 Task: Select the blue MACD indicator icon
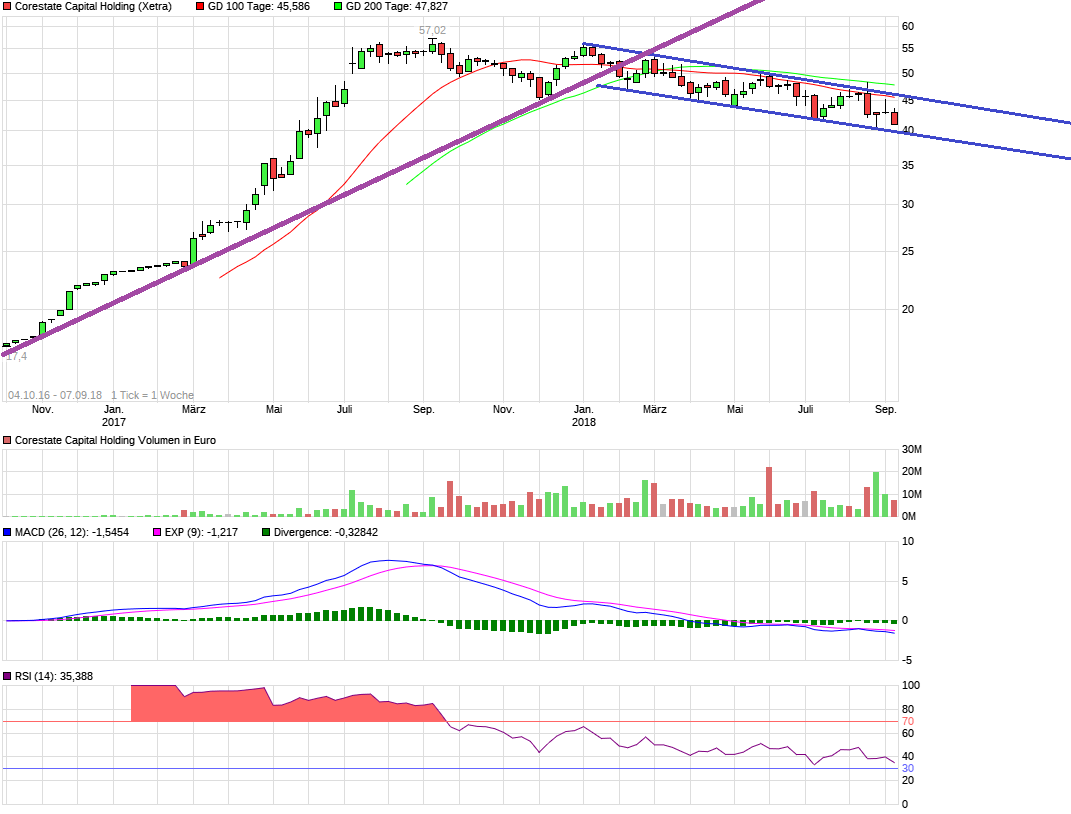point(7,530)
